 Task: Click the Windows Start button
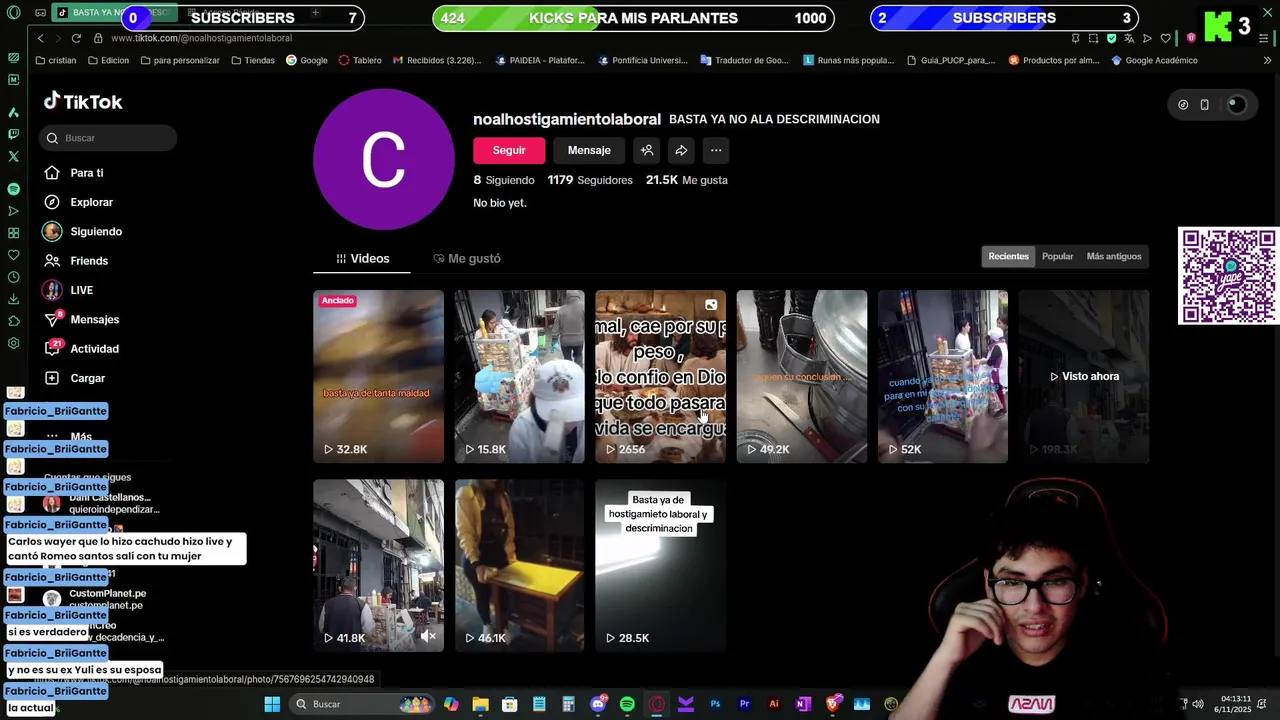tap(272, 704)
